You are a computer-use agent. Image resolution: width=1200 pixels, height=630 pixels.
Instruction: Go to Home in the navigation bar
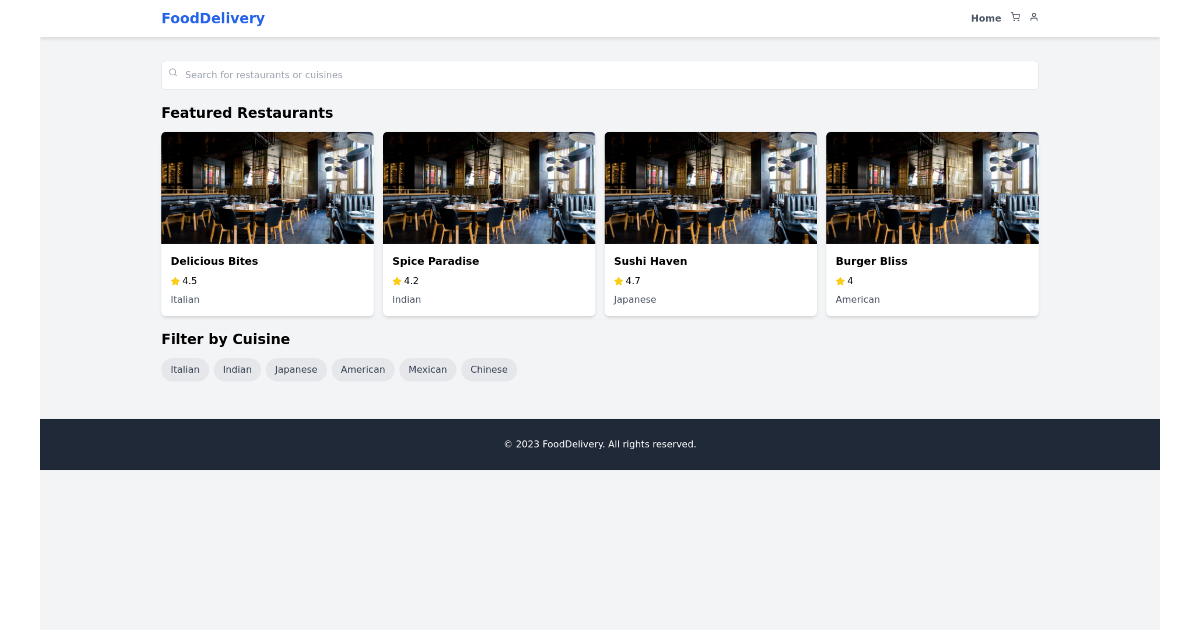(x=986, y=18)
